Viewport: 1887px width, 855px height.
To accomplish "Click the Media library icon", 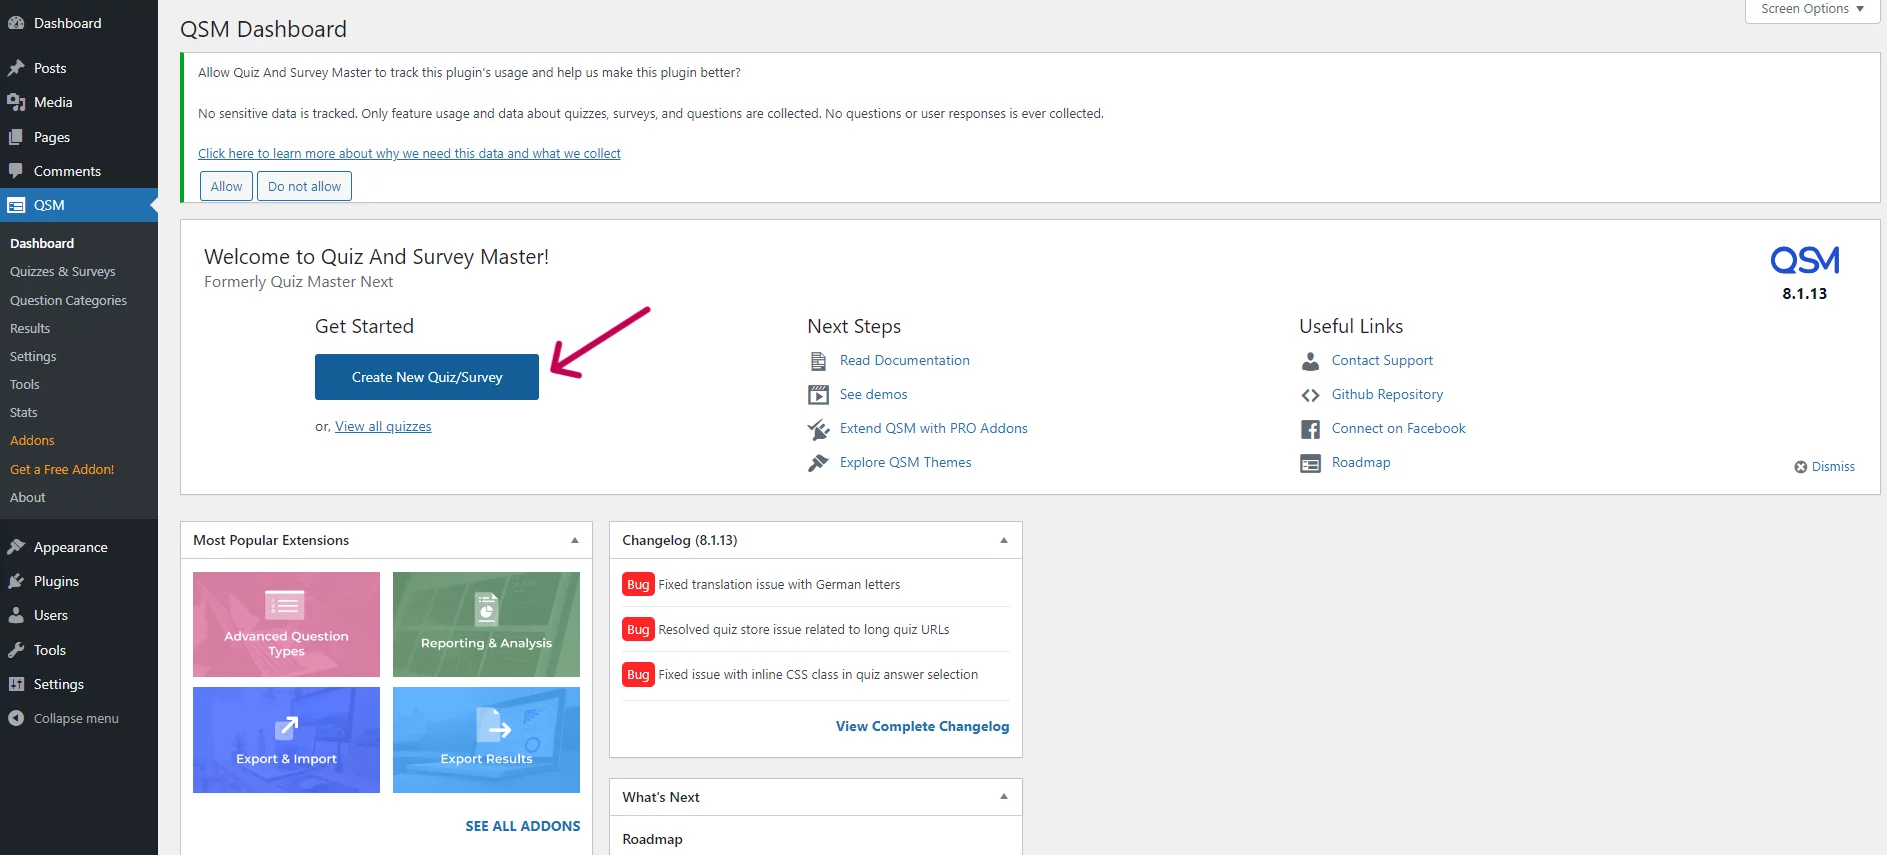I will click(16, 102).
